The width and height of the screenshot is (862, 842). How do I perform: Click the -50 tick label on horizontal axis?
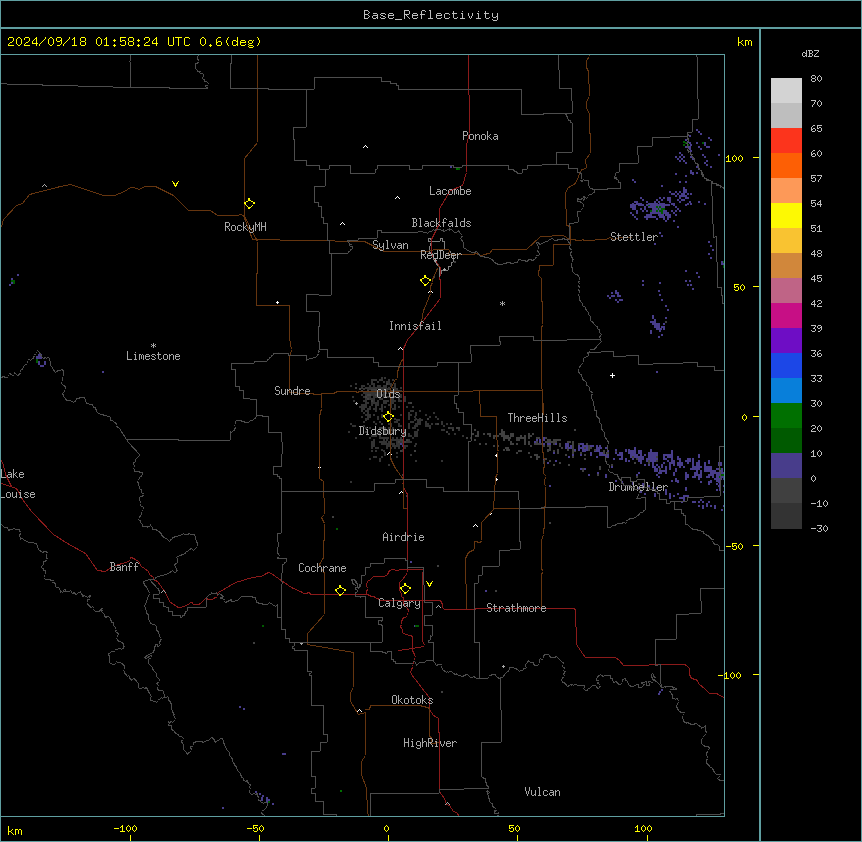coord(255,828)
